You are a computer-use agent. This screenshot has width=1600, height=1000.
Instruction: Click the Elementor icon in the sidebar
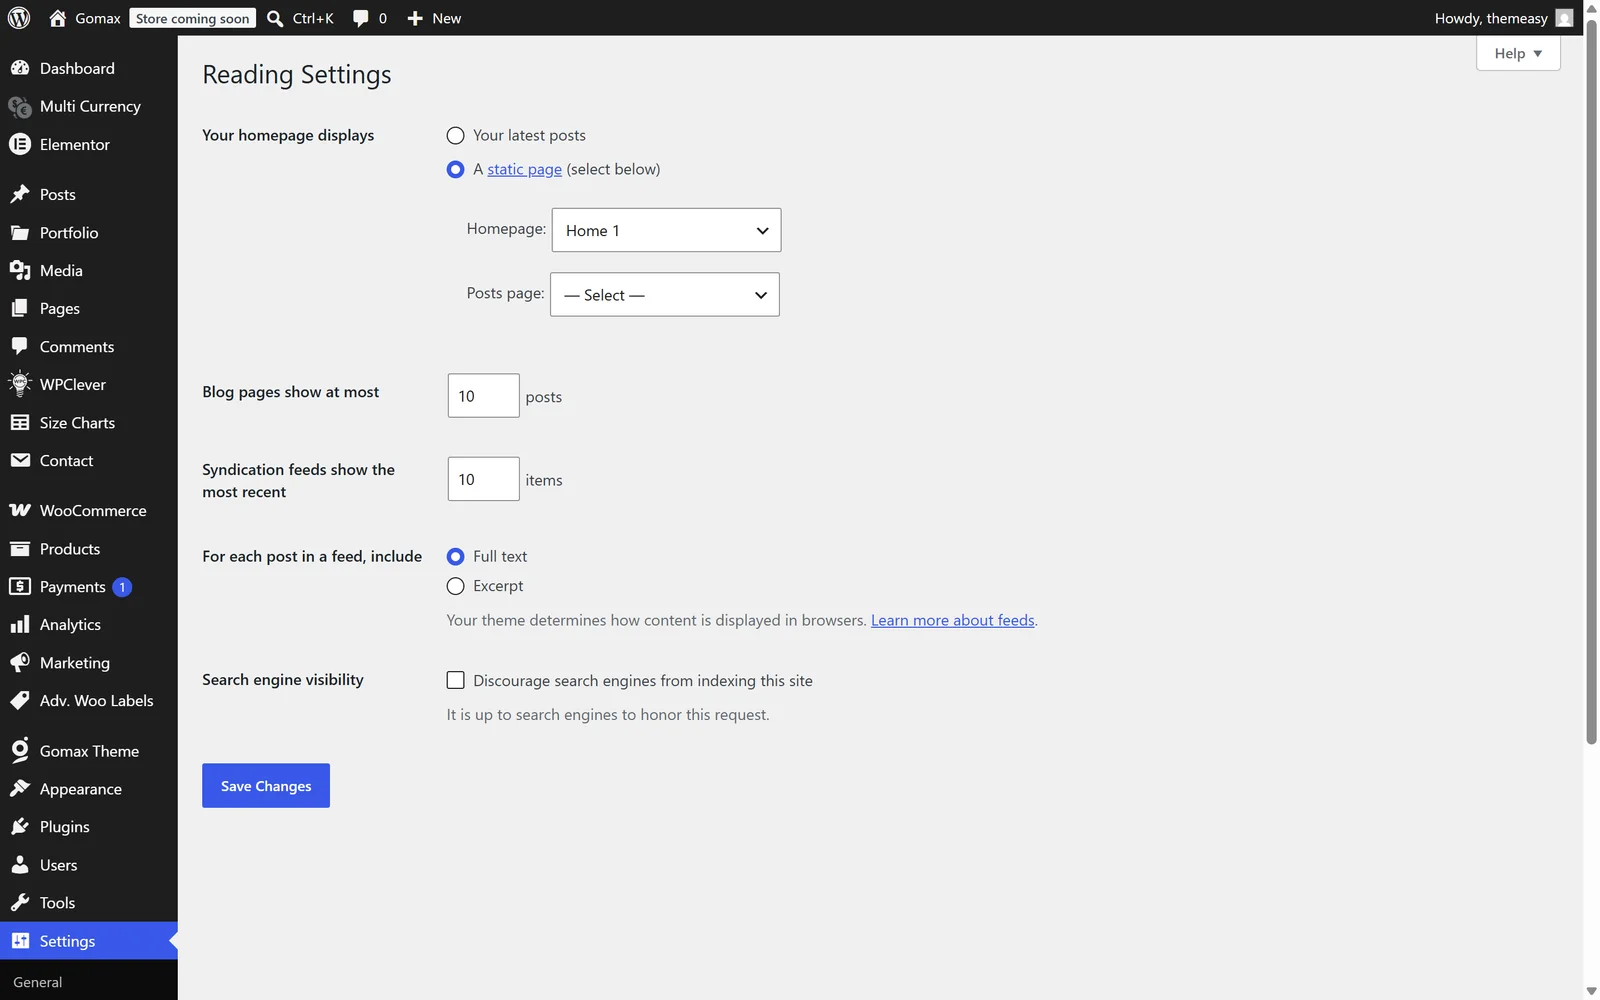(20, 144)
